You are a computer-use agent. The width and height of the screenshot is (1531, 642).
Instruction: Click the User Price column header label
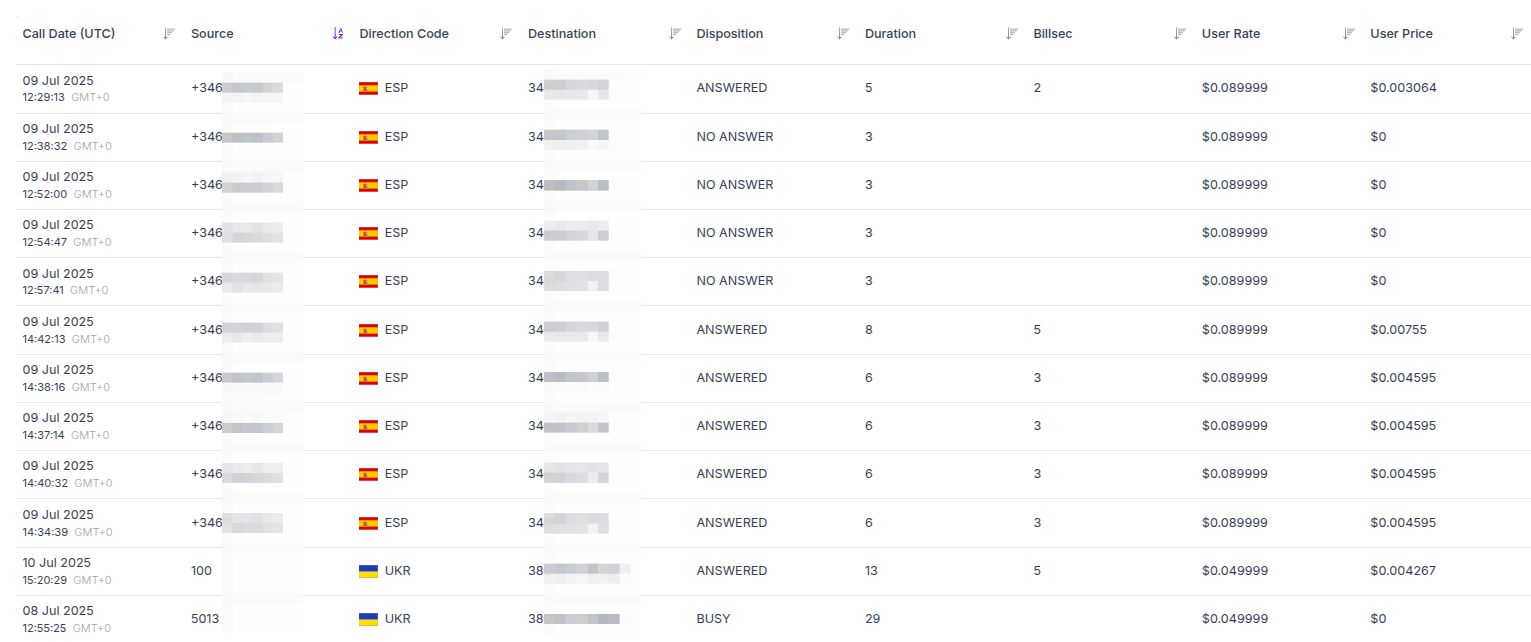[x=1401, y=34]
